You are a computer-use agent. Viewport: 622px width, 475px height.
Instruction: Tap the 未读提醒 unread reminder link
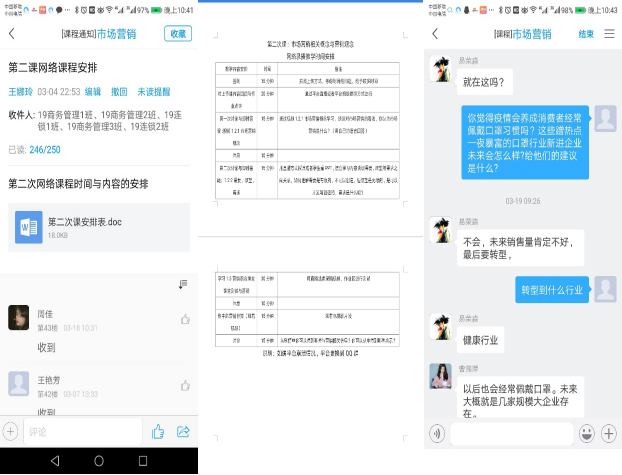coord(154,90)
